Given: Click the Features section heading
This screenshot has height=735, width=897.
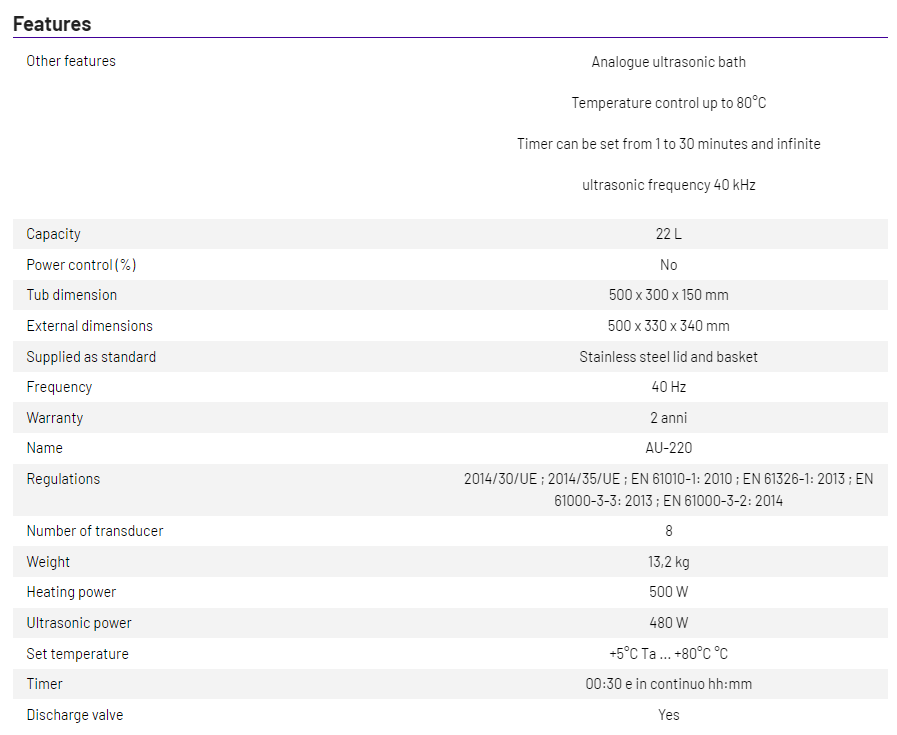Looking at the screenshot, I should pos(52,24).
